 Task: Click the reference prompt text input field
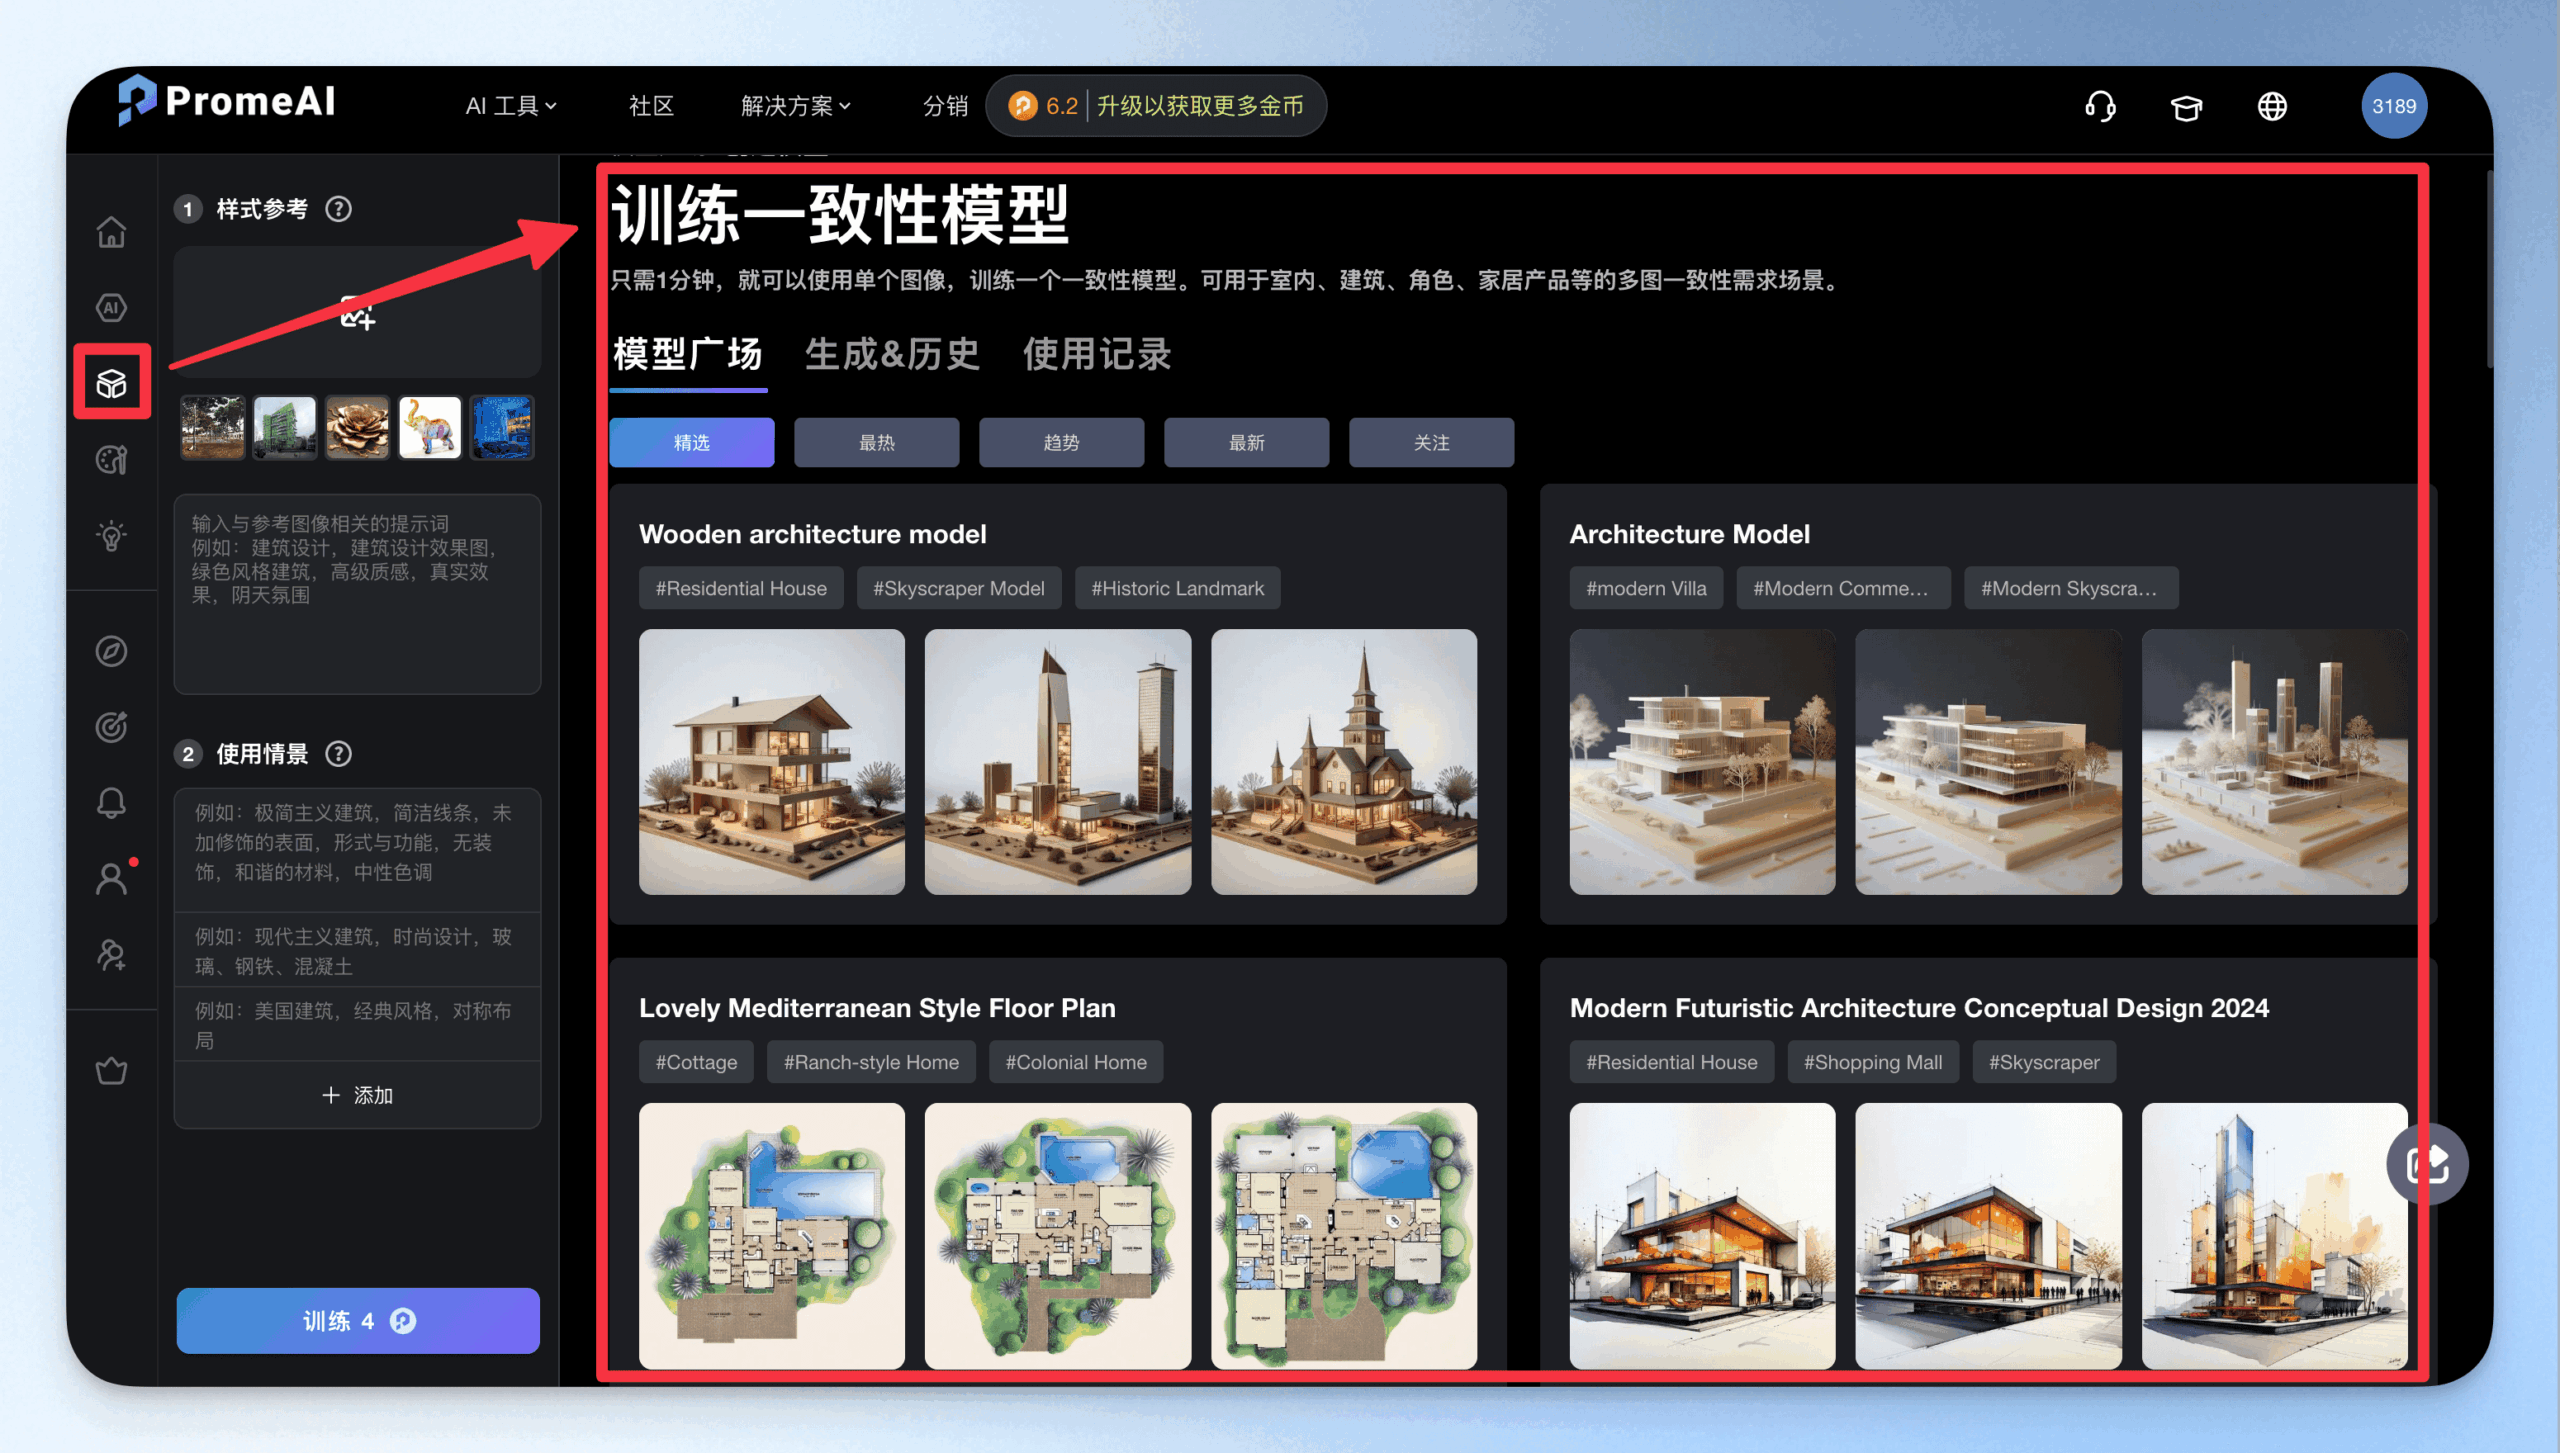[357, 594]
